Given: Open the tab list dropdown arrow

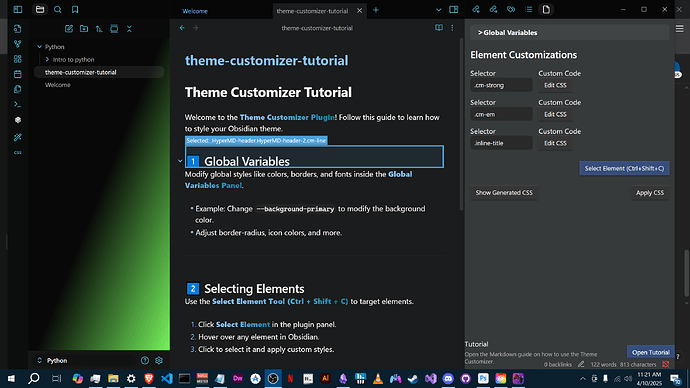Looking at the screenshot, I should click(438, 10).
